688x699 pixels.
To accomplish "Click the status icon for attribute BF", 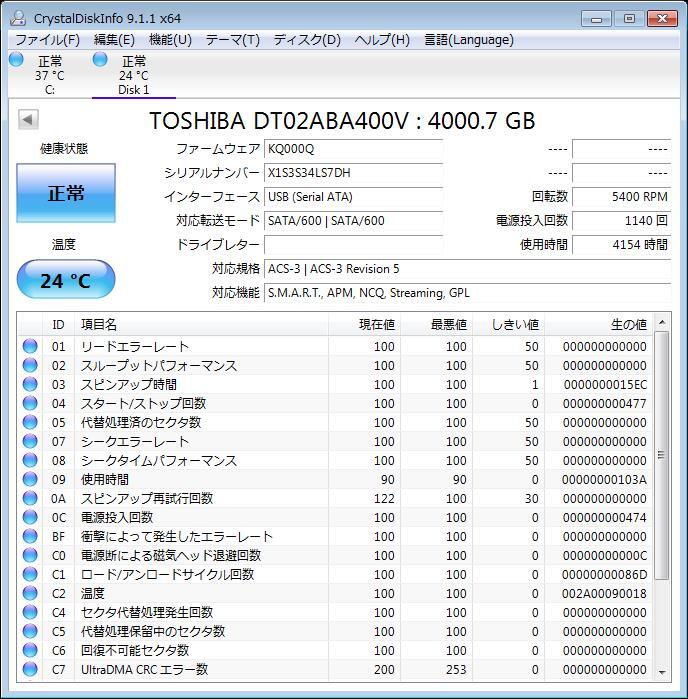I will pos(30,536).
